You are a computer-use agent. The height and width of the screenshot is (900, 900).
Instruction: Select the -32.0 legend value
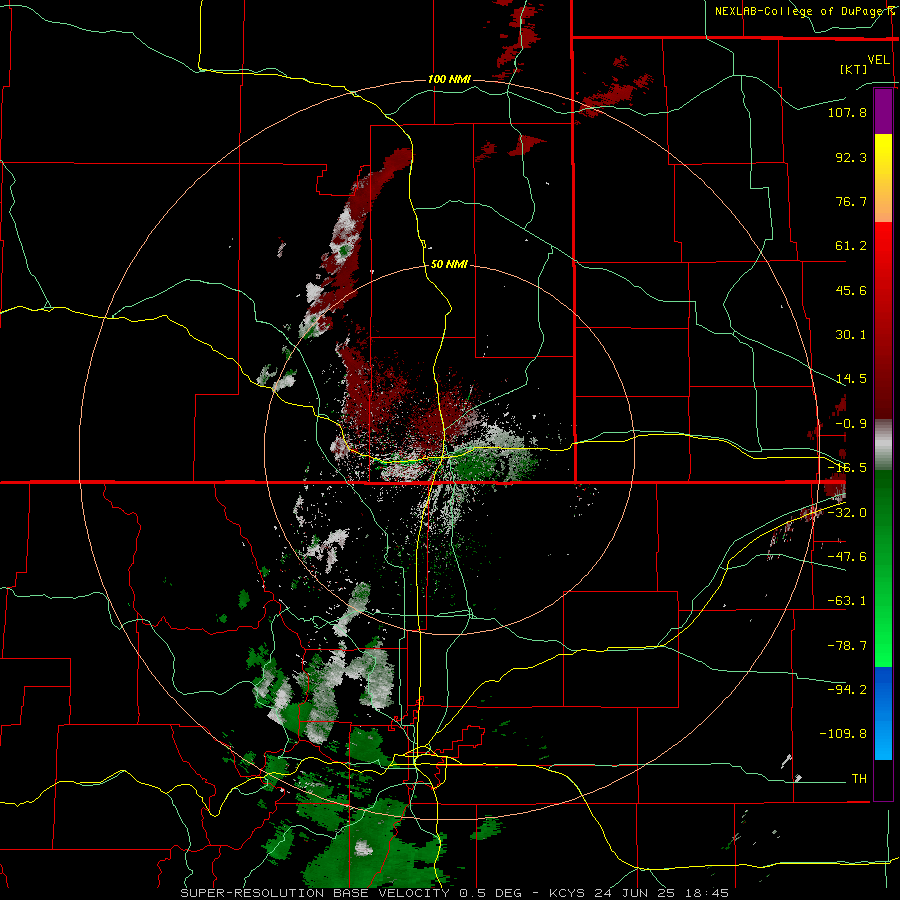click(x=847, y=513)
